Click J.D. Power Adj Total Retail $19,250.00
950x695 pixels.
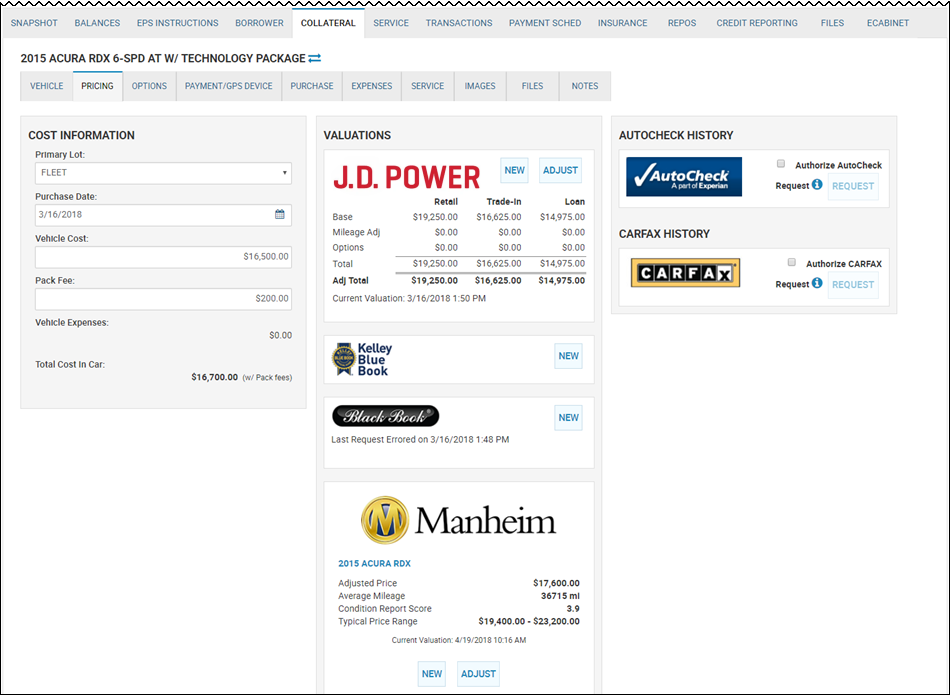[434, 281]
